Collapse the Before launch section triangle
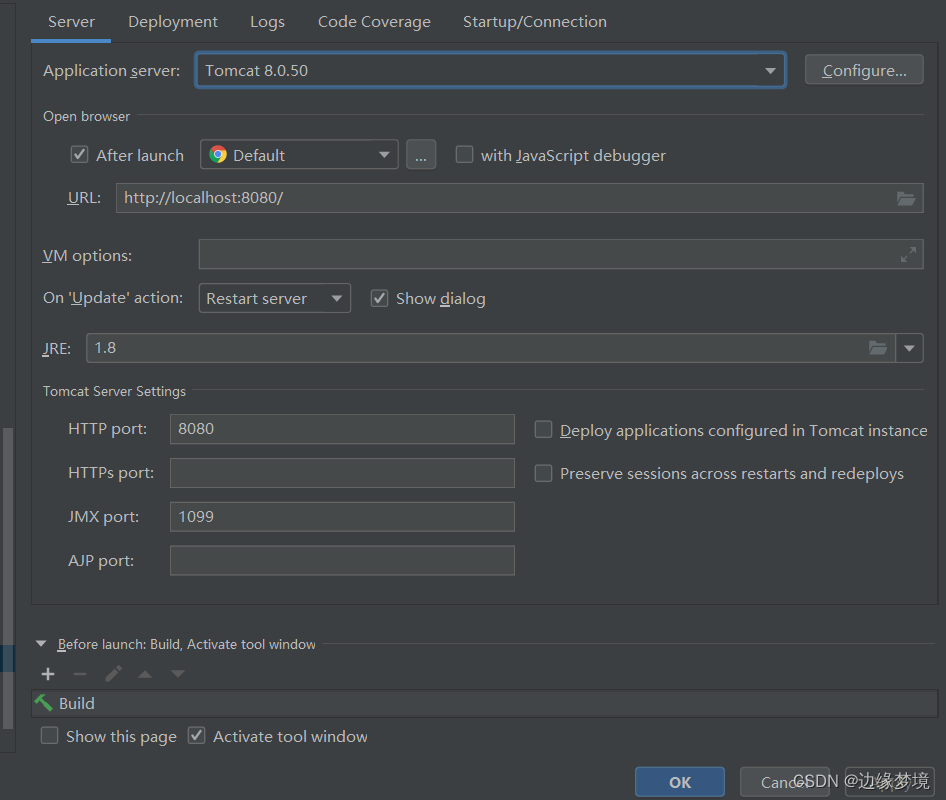 (41, 644)
